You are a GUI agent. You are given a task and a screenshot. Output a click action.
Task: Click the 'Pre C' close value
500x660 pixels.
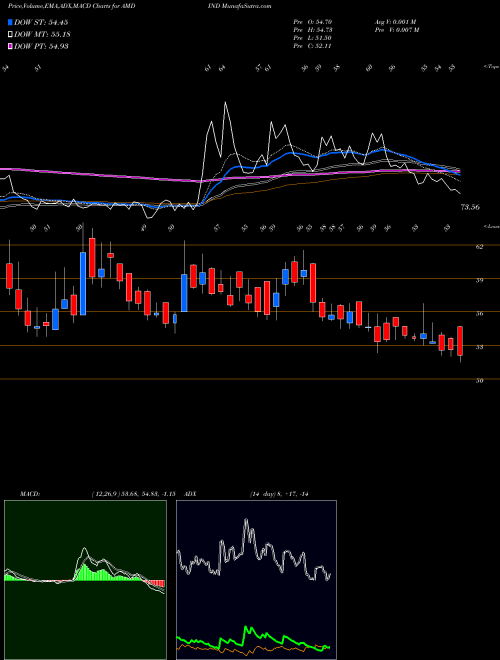click(313, 46)
